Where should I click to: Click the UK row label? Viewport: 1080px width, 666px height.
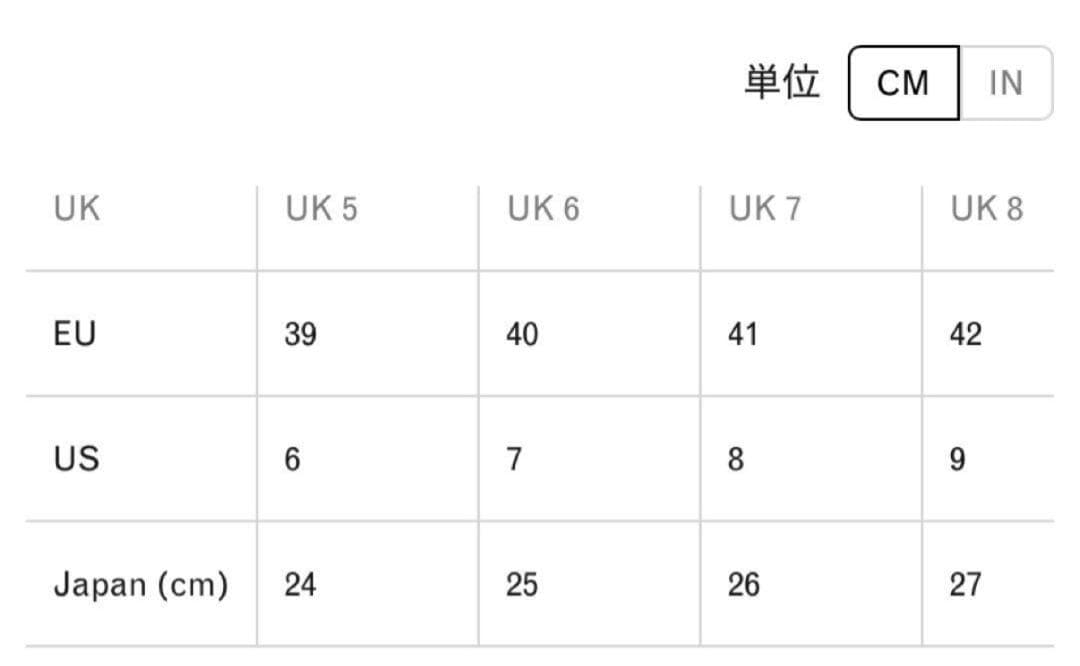(77, 209)
